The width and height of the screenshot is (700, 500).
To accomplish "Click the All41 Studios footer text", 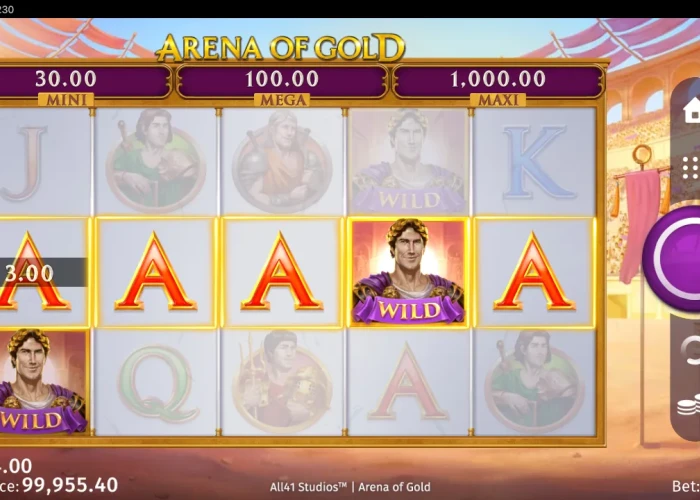I will 308,487.
